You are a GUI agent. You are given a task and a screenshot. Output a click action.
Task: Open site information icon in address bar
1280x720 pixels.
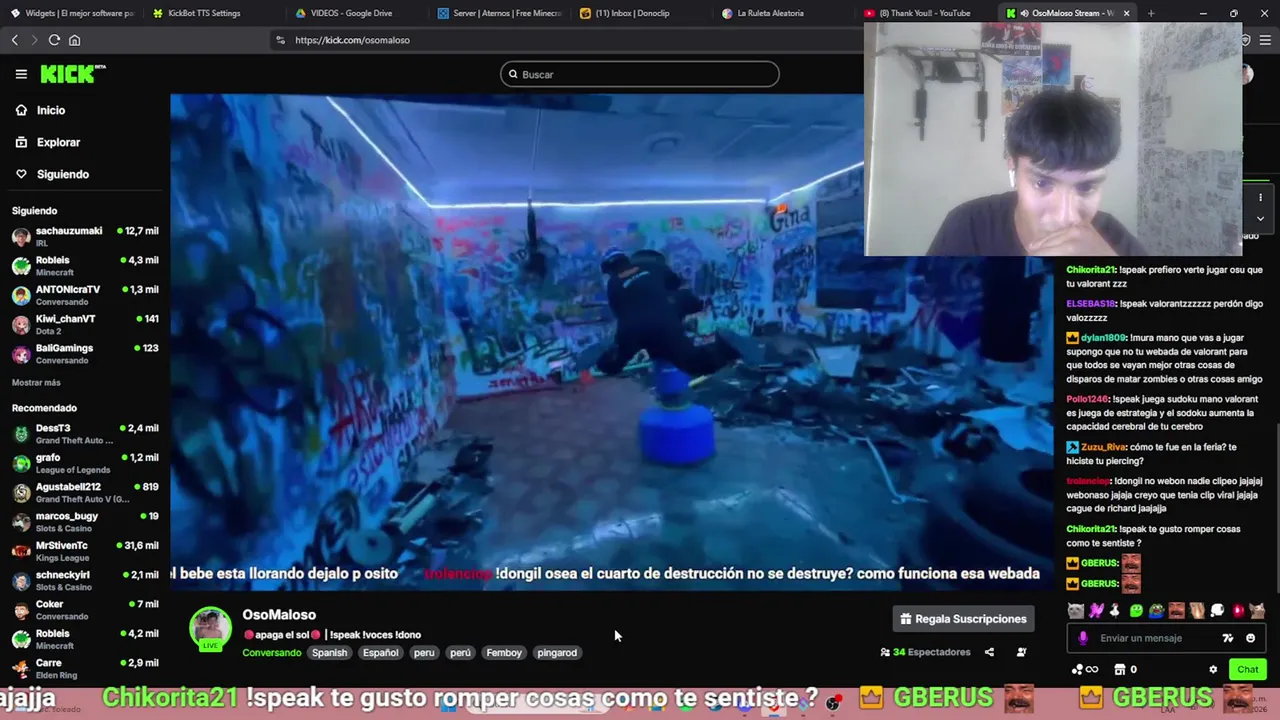[280, 40]
